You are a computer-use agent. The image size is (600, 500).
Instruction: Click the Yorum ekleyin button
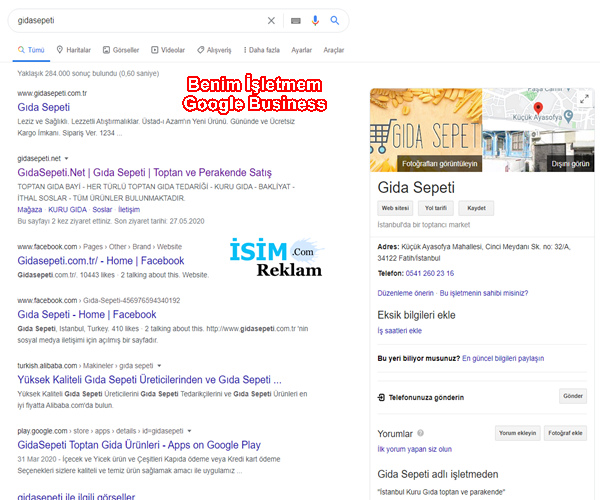517,433
